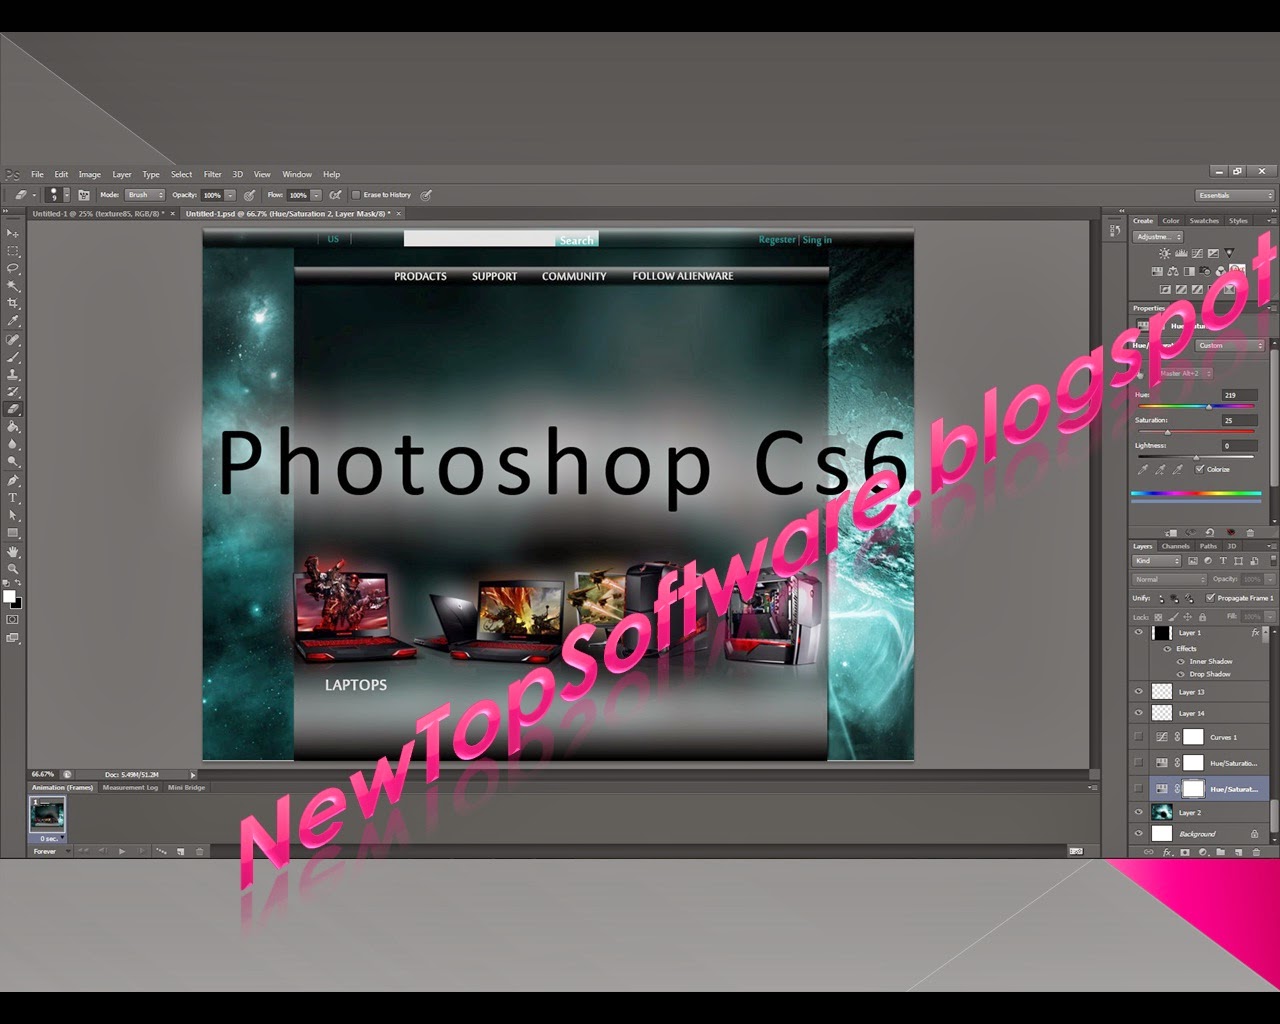Open the File menu

pyautogui.click(x=37, y=174)
